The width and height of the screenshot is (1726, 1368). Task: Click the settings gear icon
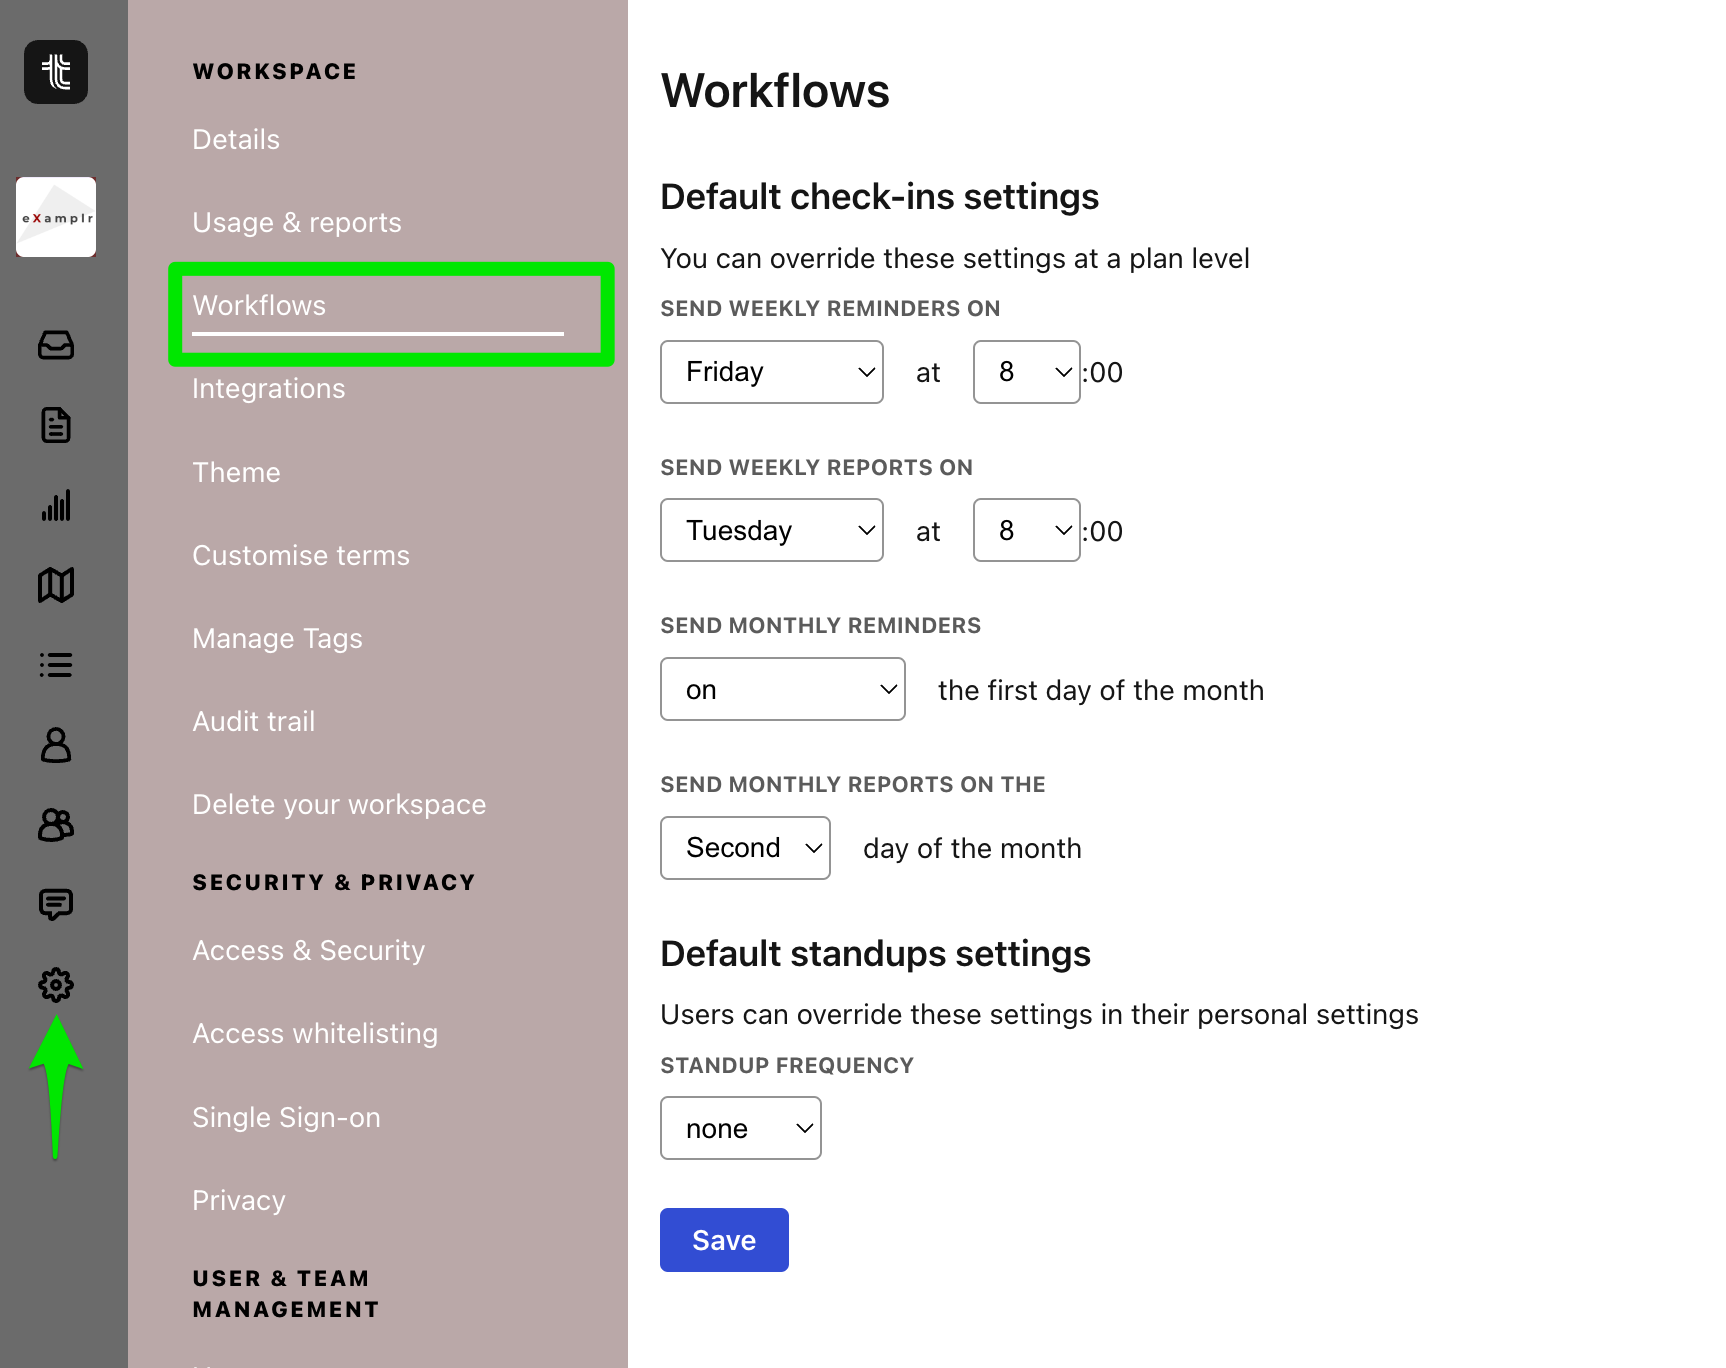[x=56, y=985]
